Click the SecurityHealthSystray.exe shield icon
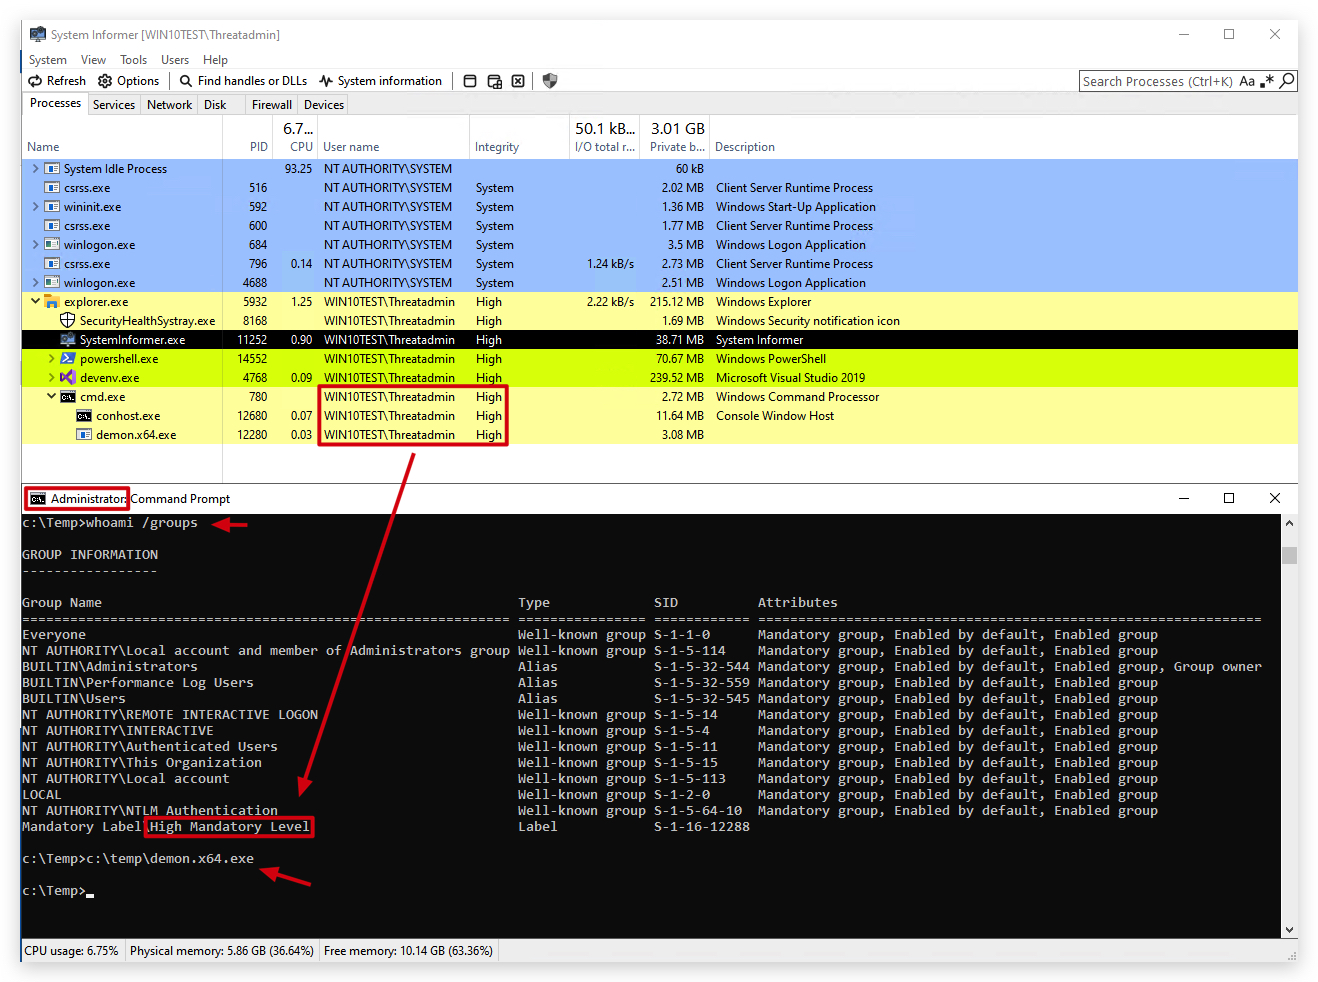This screenshot has width=1318, height=982. click(68, 321)
